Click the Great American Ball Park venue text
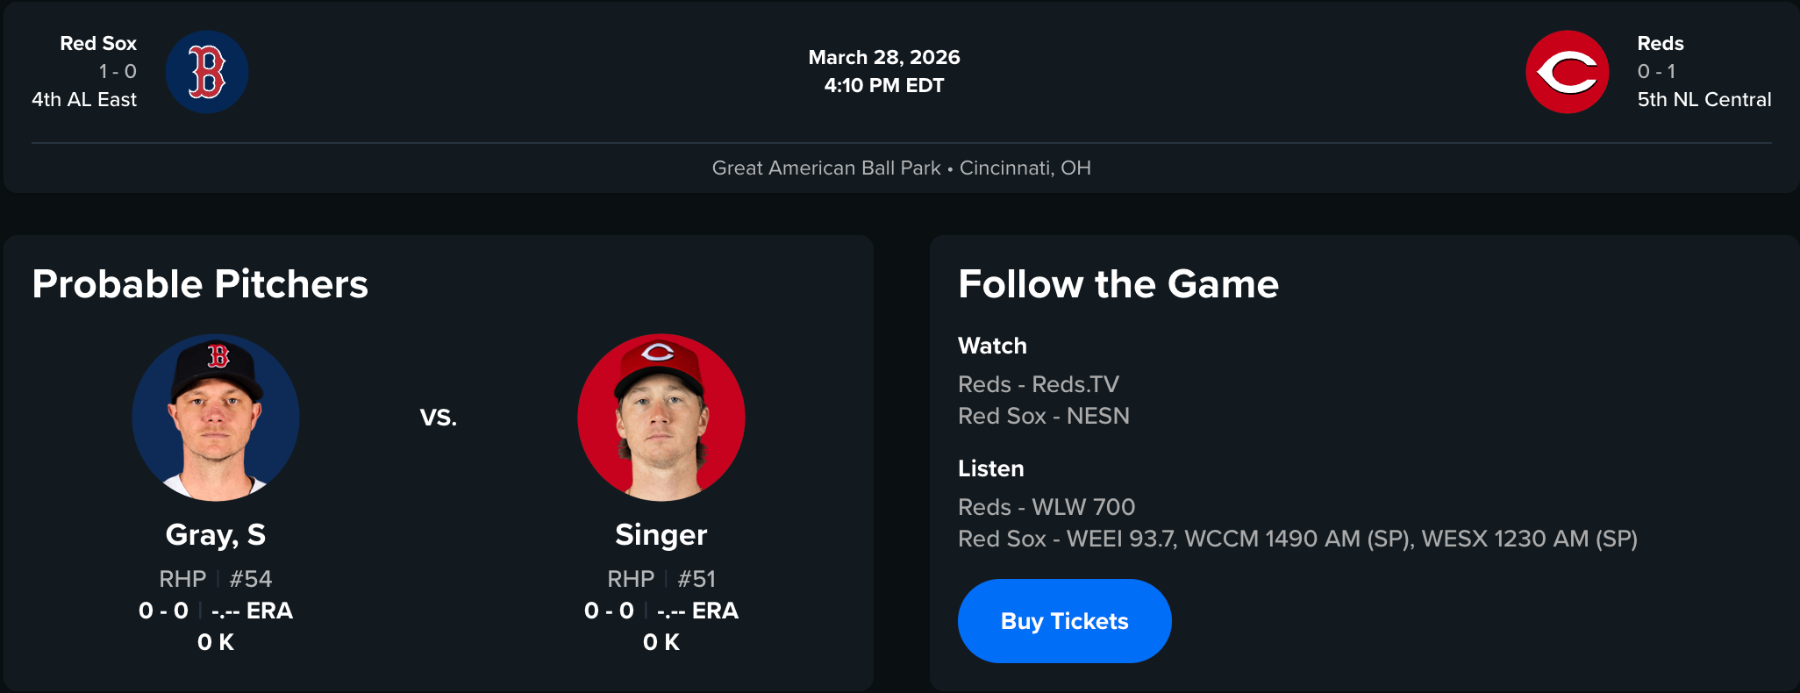The height and width of the screenshot is (693, 1800). 826,168
